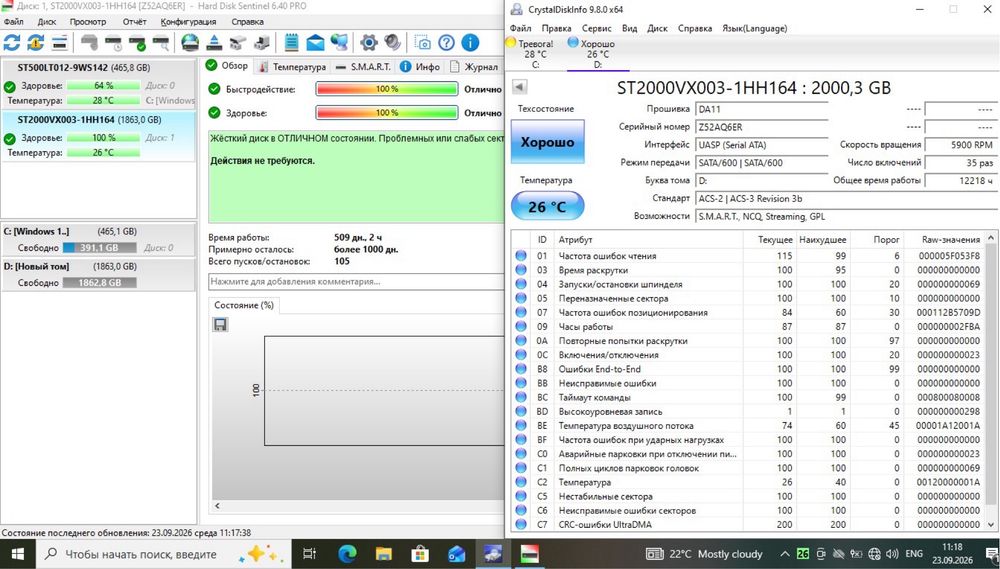
Task: Switch to the Инфо tab
Action: pyautogui.click(x=420, y=66)
